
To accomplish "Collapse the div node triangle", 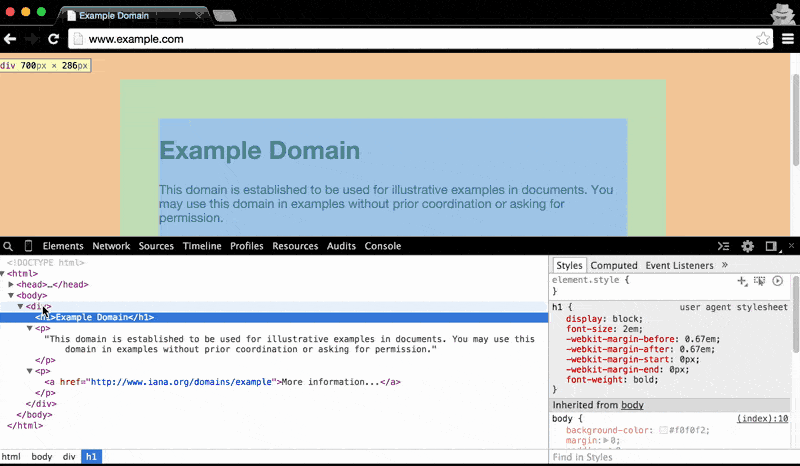I will click(x=20, y=306).
